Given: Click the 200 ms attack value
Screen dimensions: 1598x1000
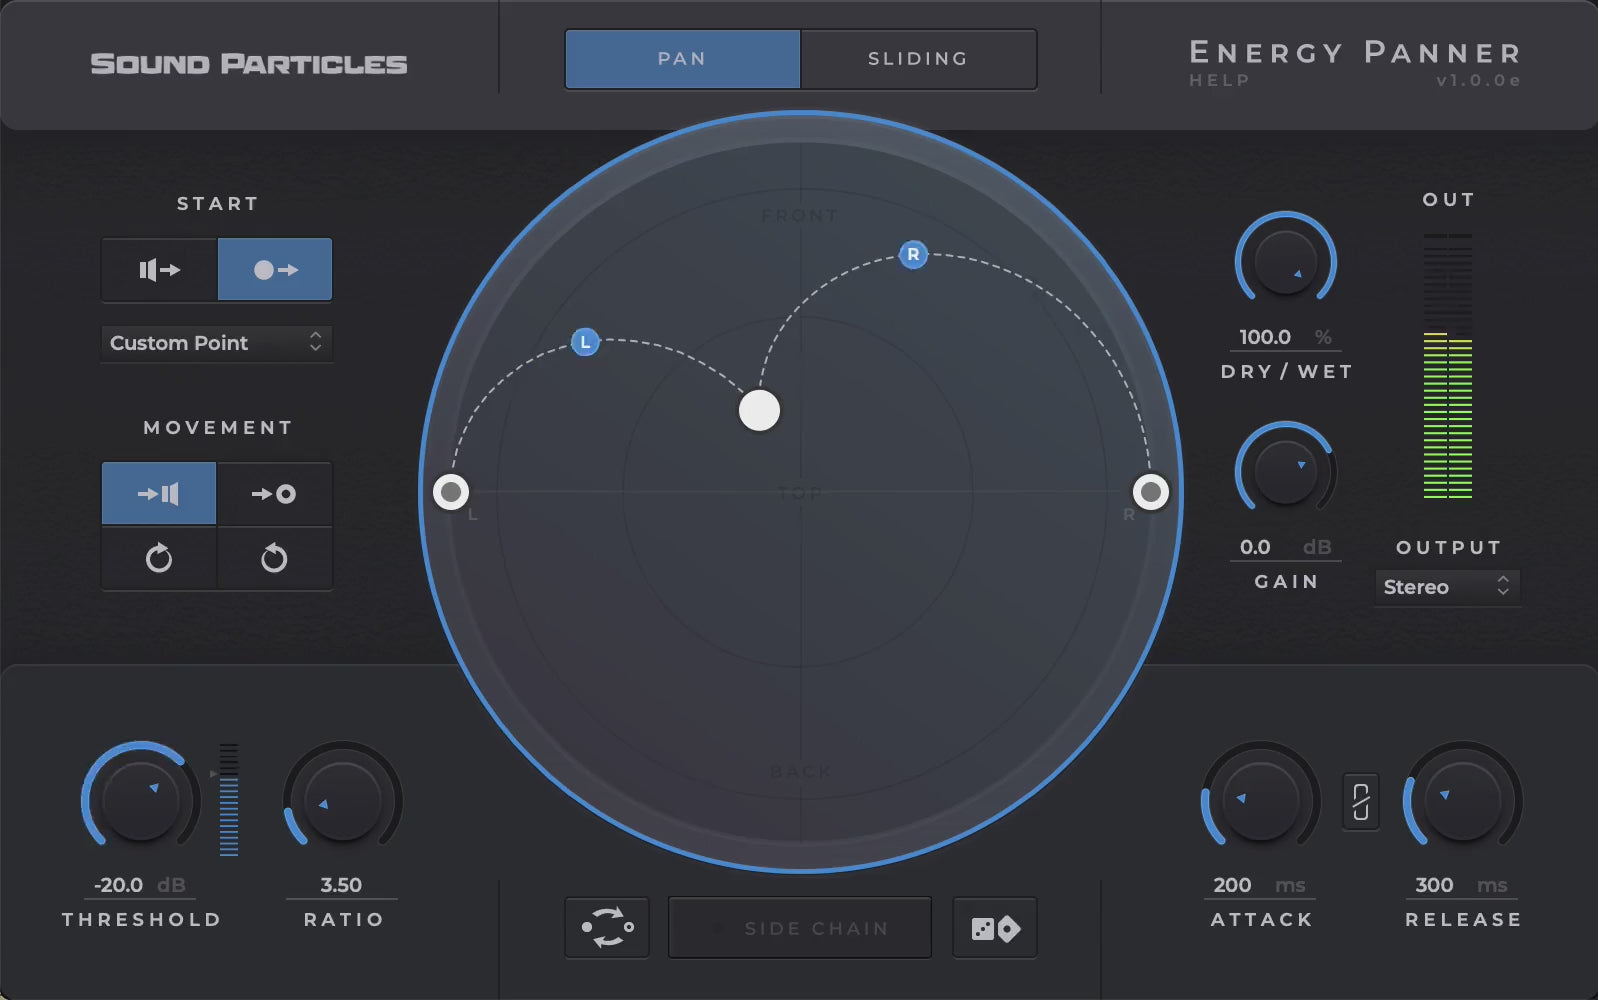Looking at the screenshot, I should 1260,885.
